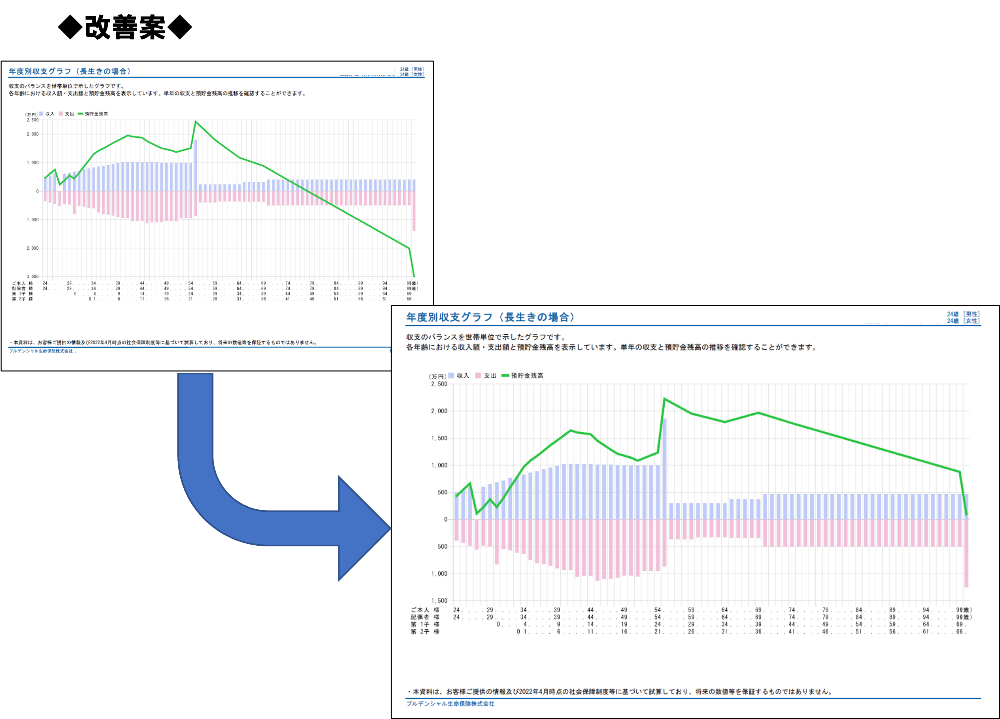Screen dimensions: 1000x719
Task: Click the 収入 legend marker in upper-left chart
Action: pos(43,115)
